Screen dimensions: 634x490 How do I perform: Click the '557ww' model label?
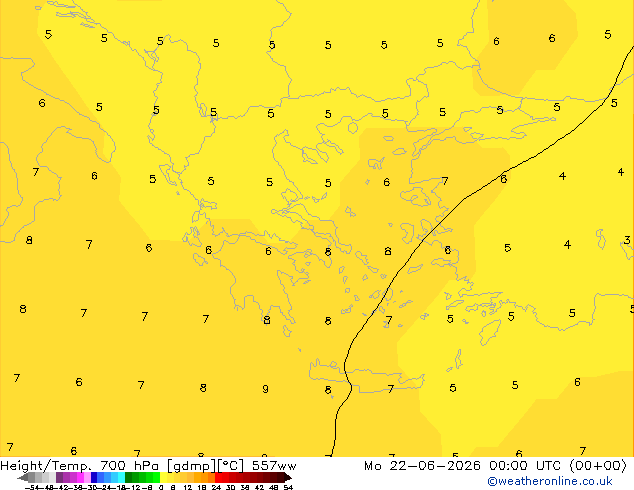point(274,466)
